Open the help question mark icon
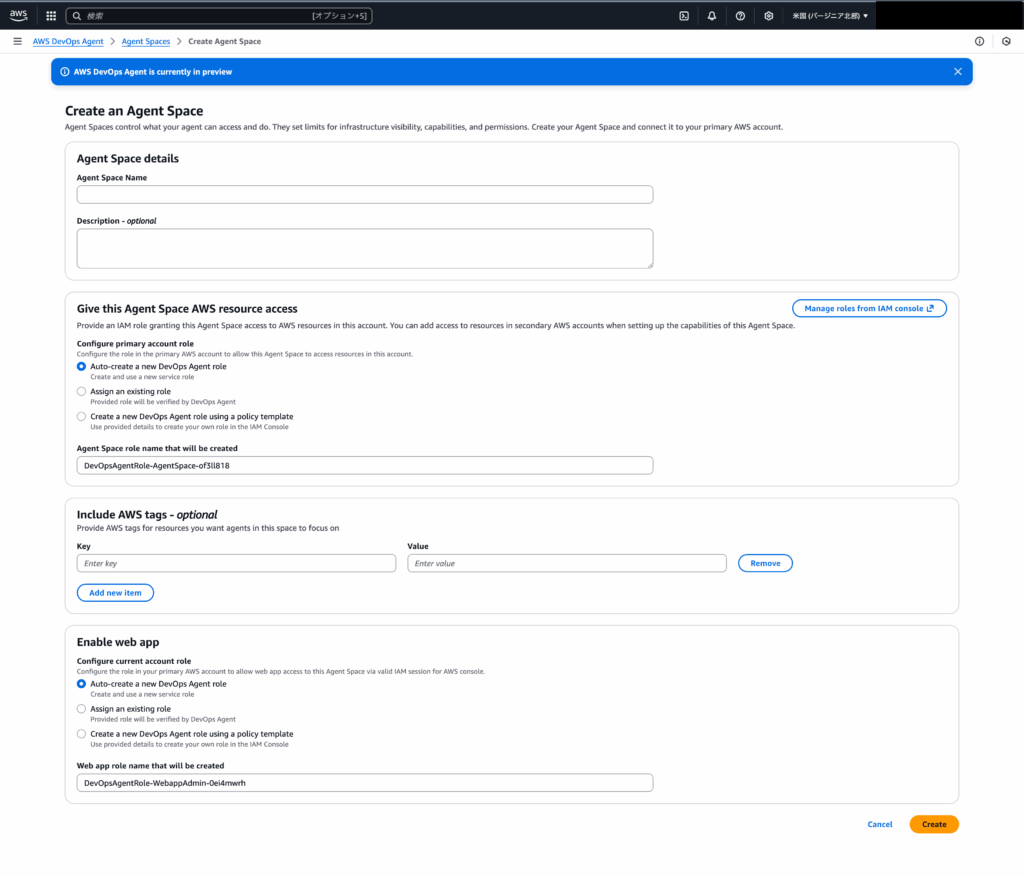 tap(740, 16)
